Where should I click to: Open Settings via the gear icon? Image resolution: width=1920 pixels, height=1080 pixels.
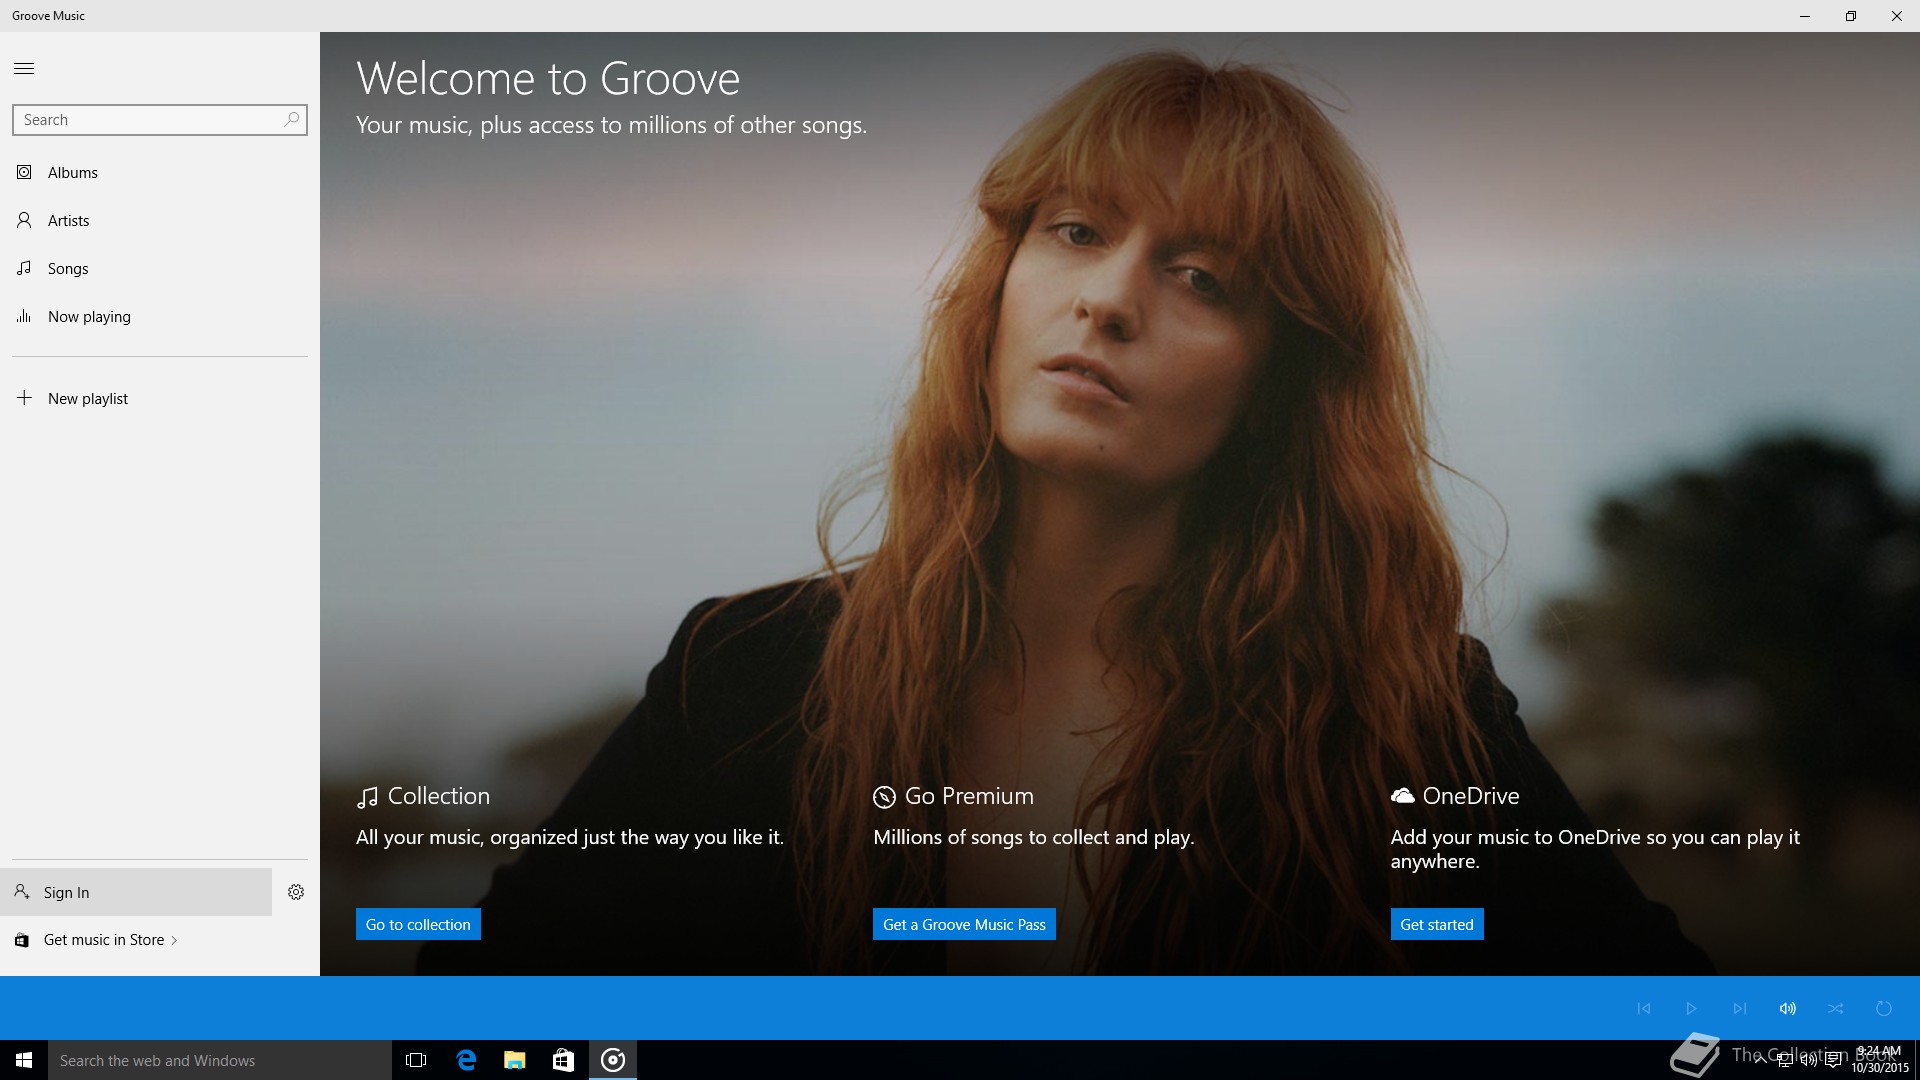click(x=296, y=892)
